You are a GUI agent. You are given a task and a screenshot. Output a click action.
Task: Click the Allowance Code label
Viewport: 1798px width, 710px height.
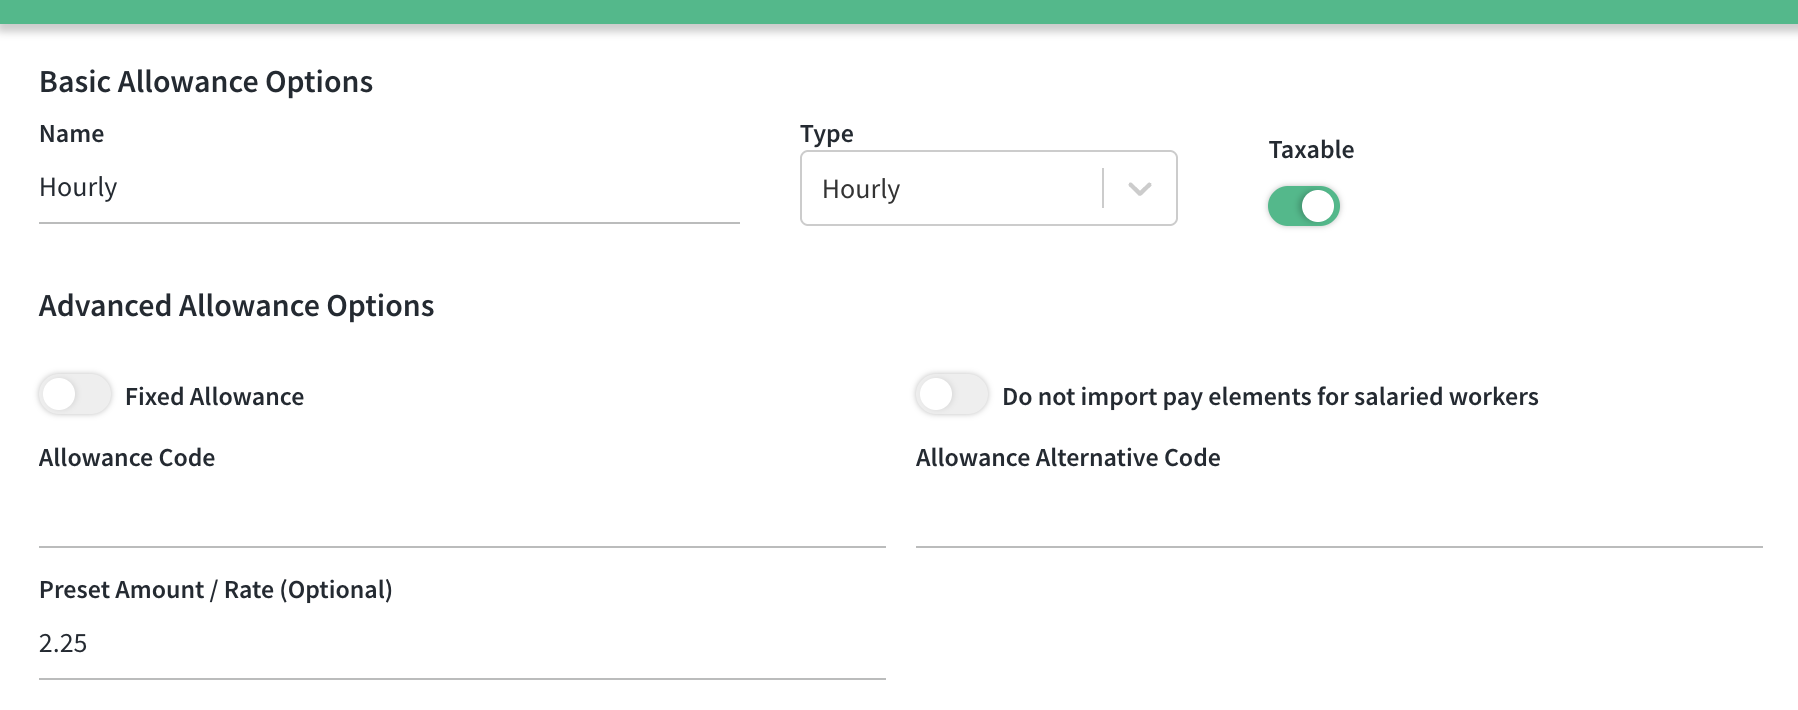(127, 458)
